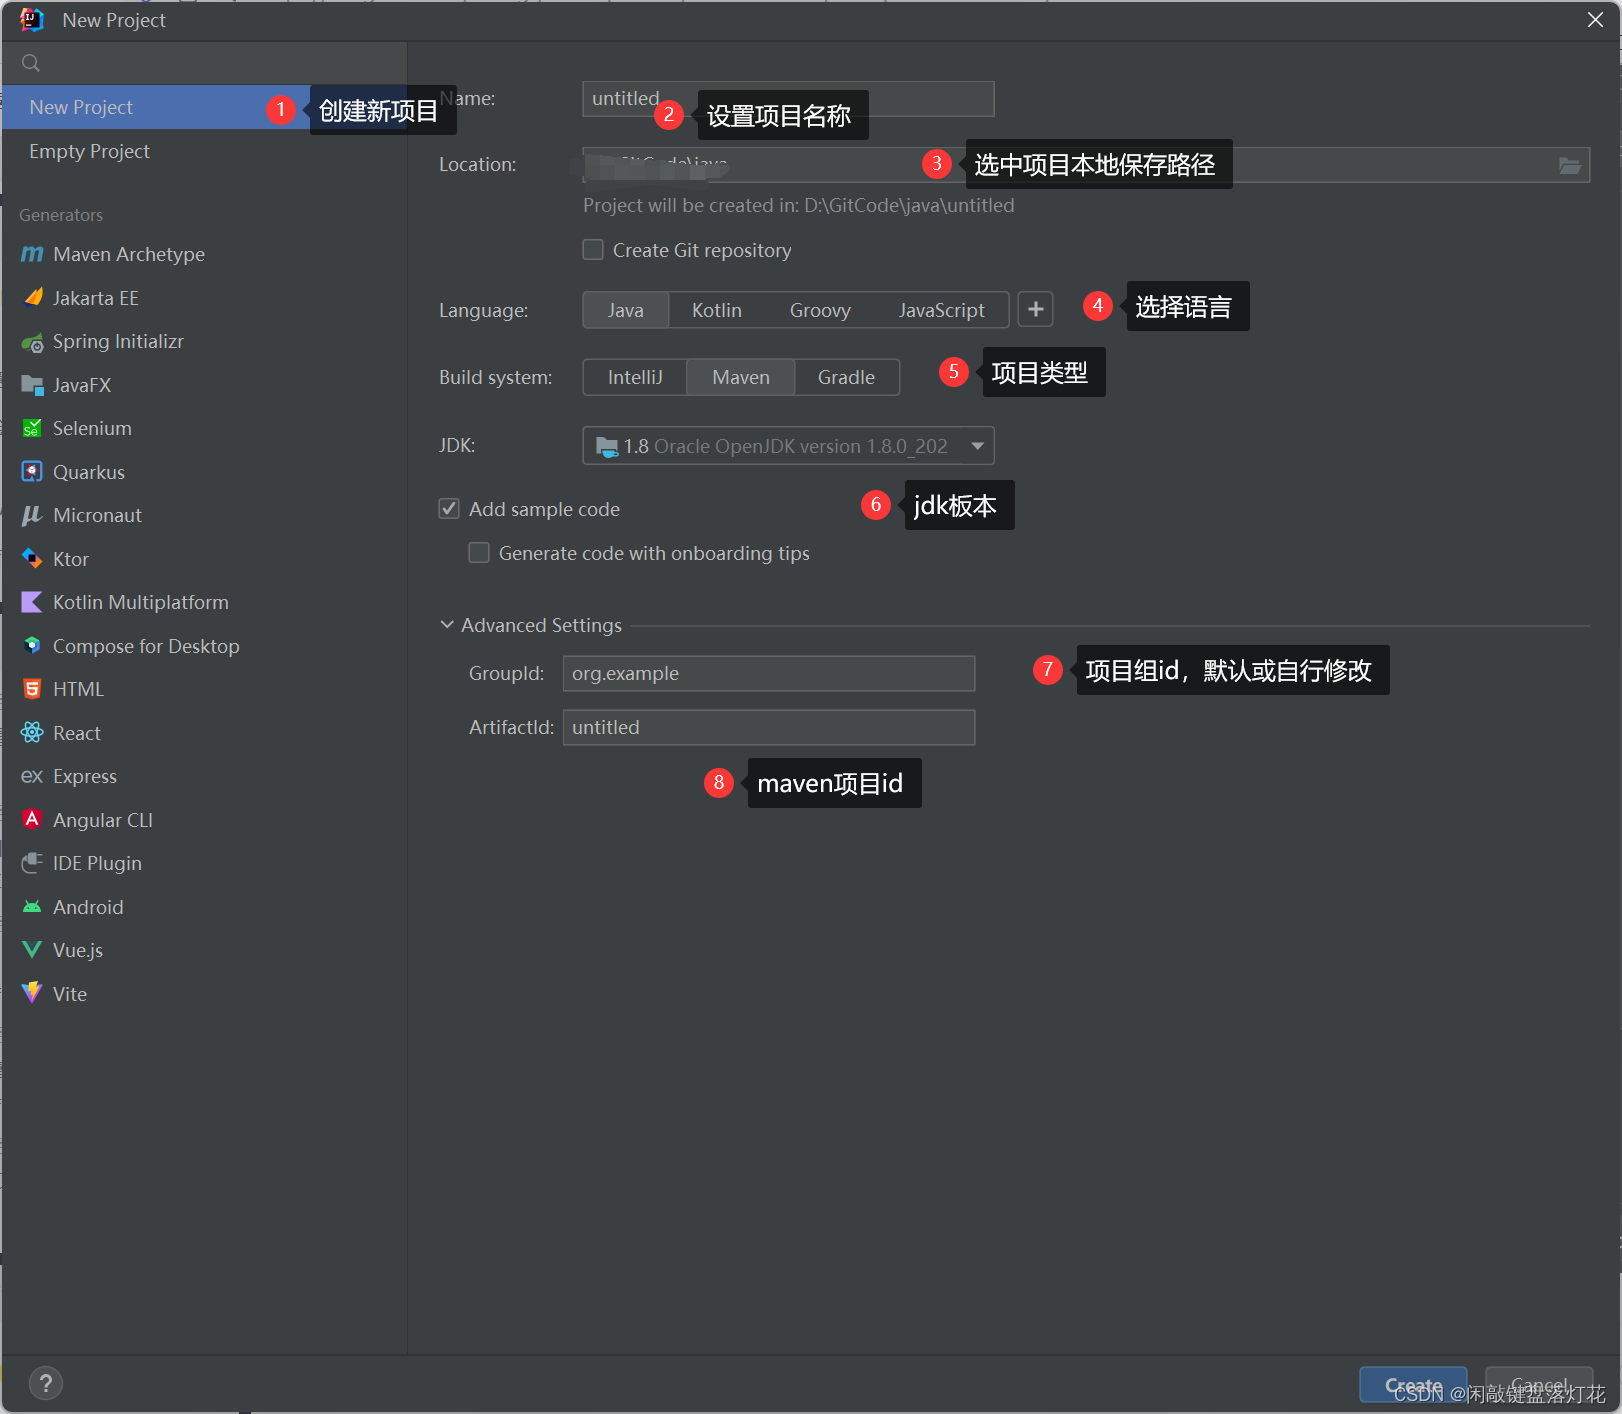Select the Micronaut icon
Viewport: 1622px width, 1414px height.
pos(32,515)
